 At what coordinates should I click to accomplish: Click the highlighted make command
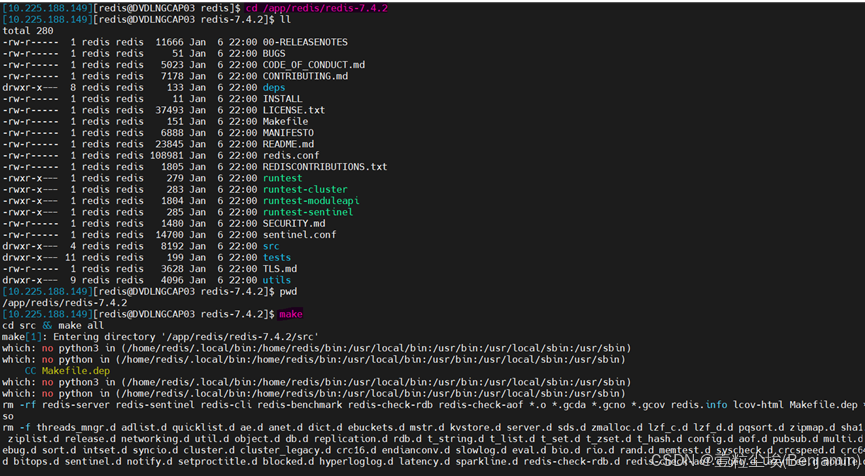coord(291,314)
